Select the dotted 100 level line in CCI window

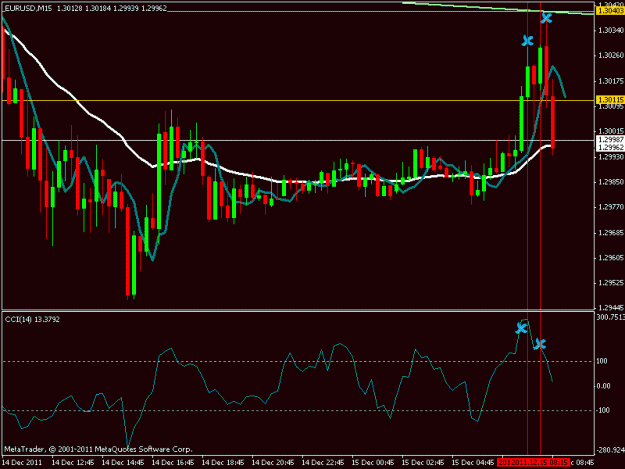pyautogui.click(x=298, y=361)
